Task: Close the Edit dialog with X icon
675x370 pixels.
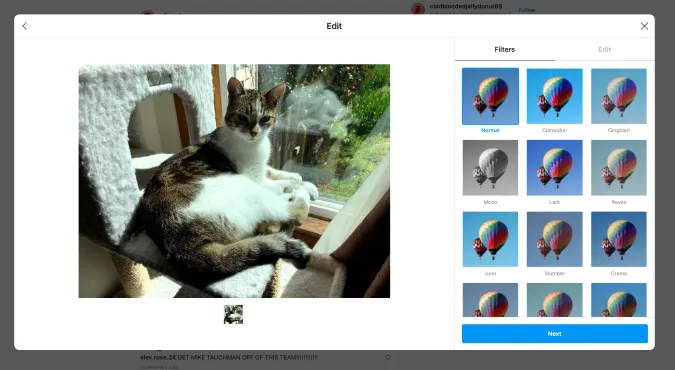Action: click(x=644, y=26)
